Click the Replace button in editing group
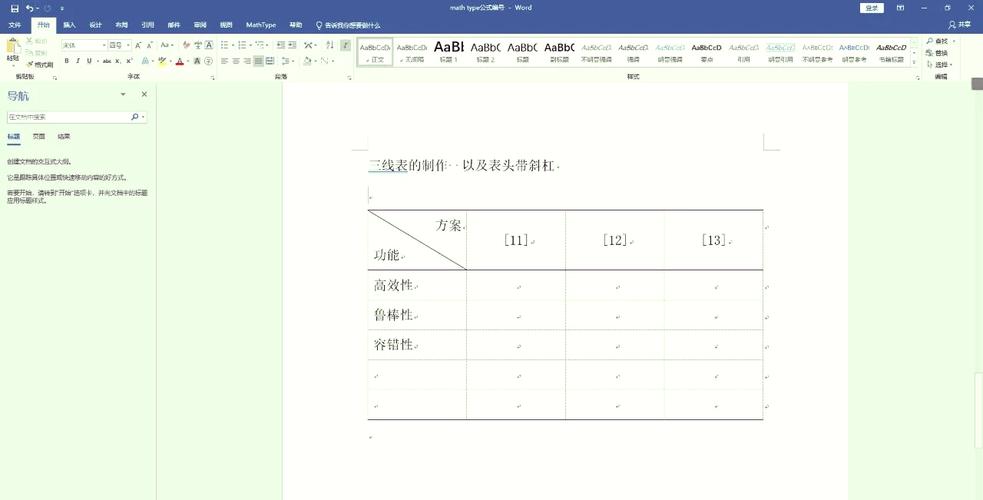 tap(938, 53)
